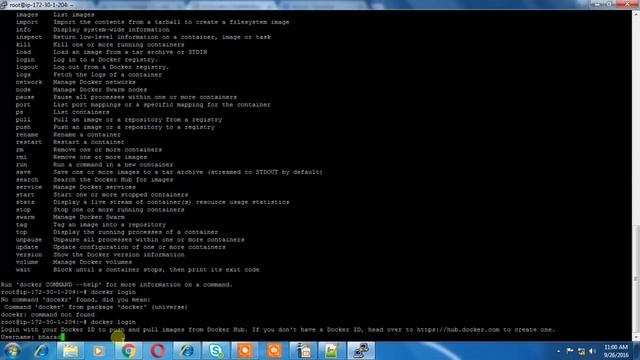Open Windows Explorer folder icon in taskbar
The width and height of the screenshot is (640, 360).
pyautogui.click(x=70, y=351)
